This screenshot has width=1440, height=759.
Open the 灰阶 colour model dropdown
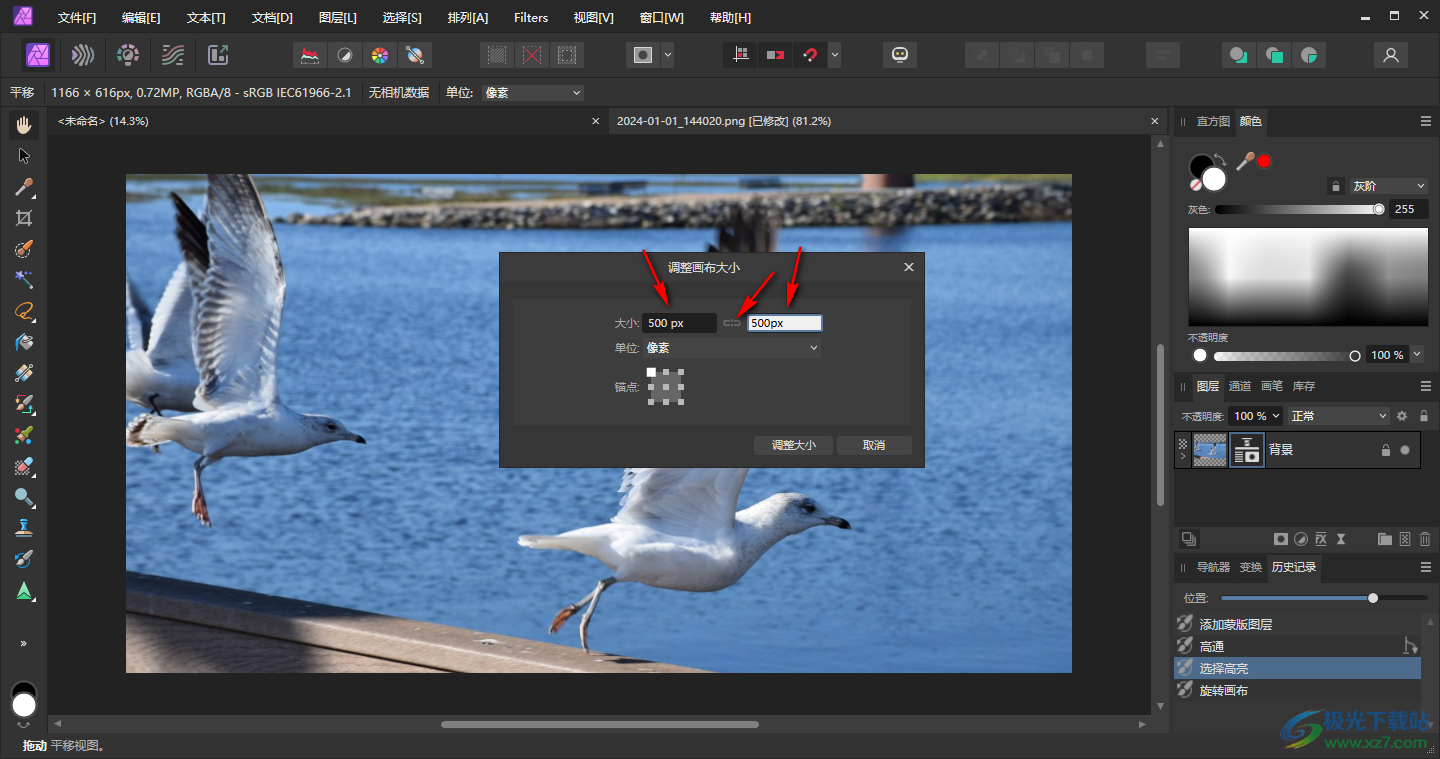(1389, 186)
